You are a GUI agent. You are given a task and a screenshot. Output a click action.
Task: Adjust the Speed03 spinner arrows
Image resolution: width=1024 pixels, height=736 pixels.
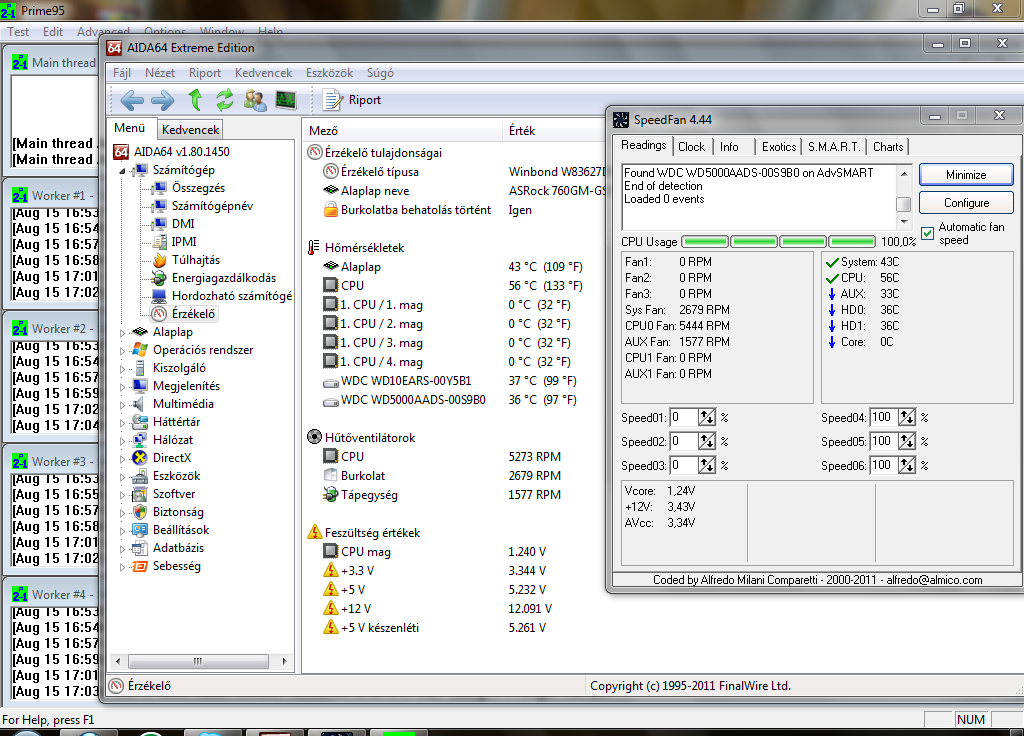click(x=707, y=466)
